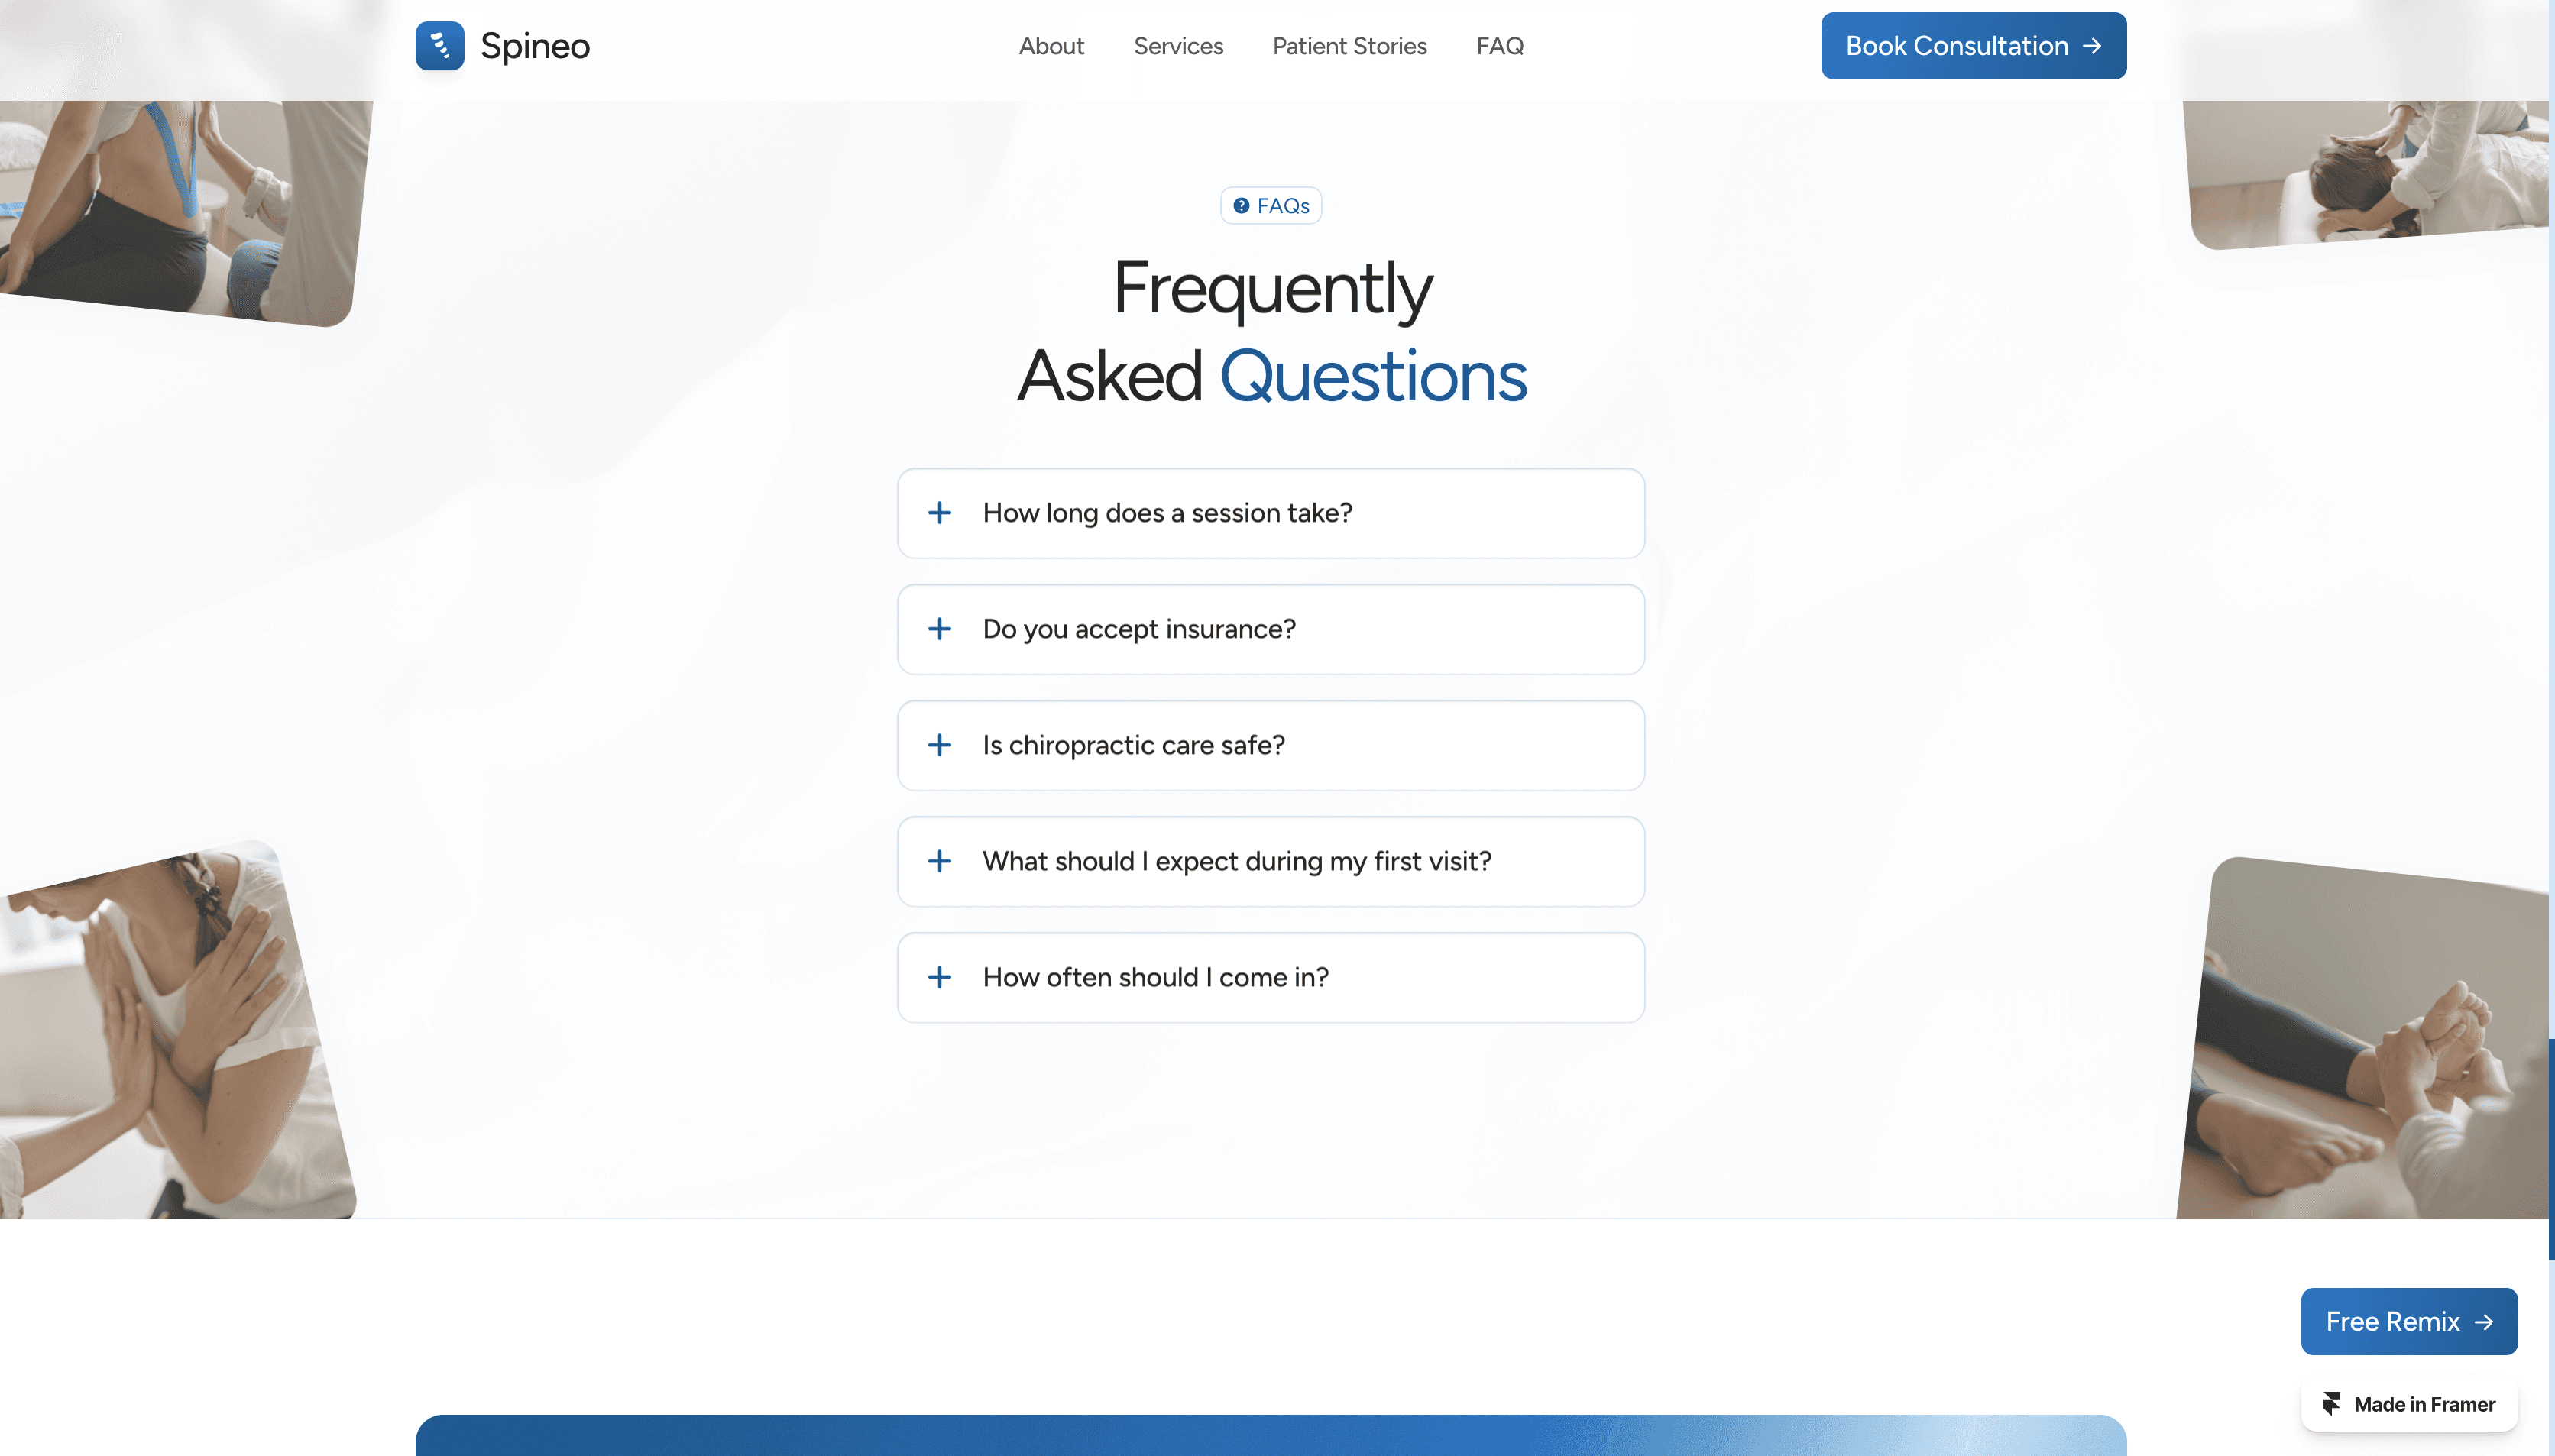This screenshot has height=1456, width=2555.
Task: Click the Framer logo icon
Action: (2331, 1404)
